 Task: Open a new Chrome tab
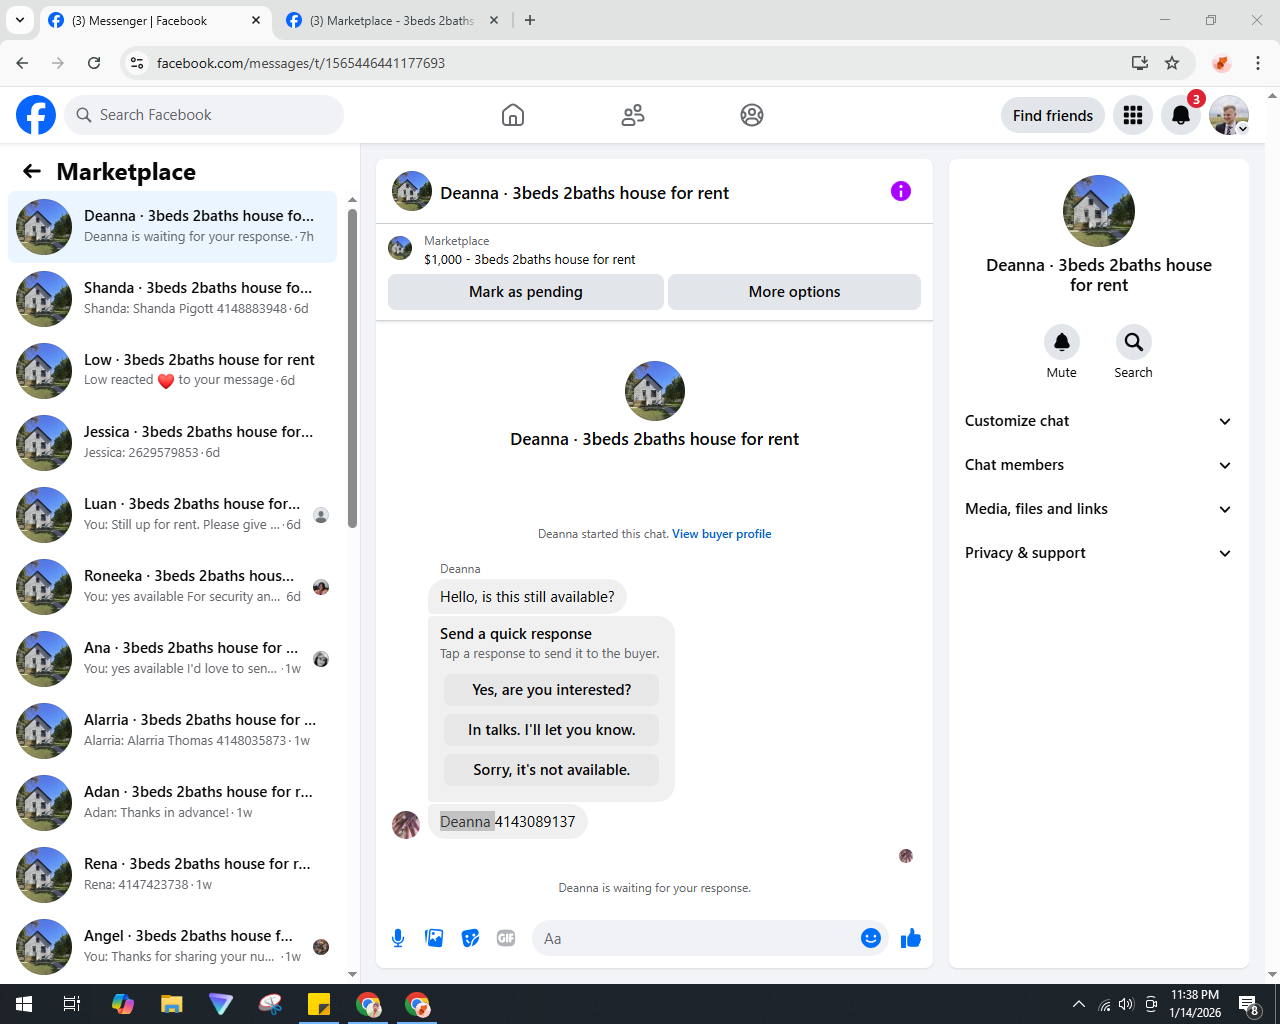coord(530,20)
